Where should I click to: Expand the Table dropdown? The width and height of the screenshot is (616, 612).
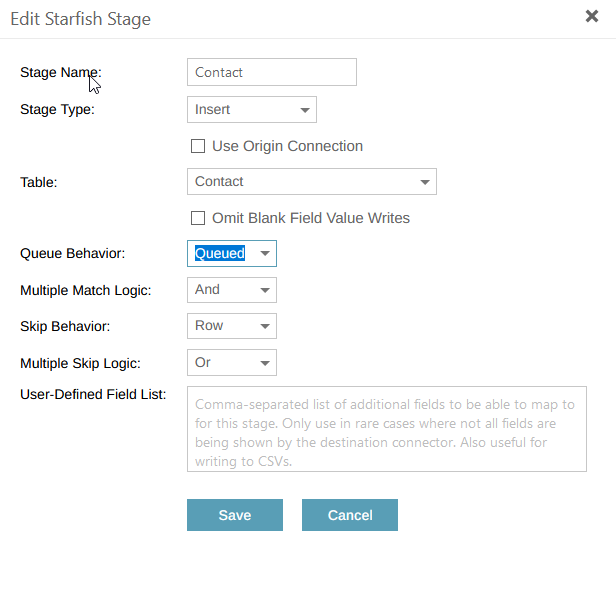coord(311,182)
